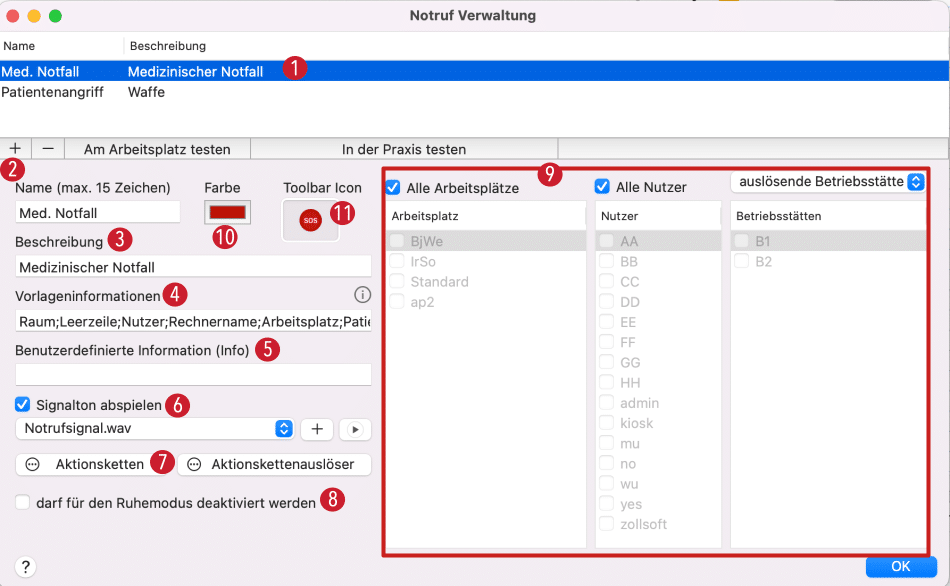The image size is (950, 586).
Task: Check the BjWe workplace checkbox
Action: [397, 241]
